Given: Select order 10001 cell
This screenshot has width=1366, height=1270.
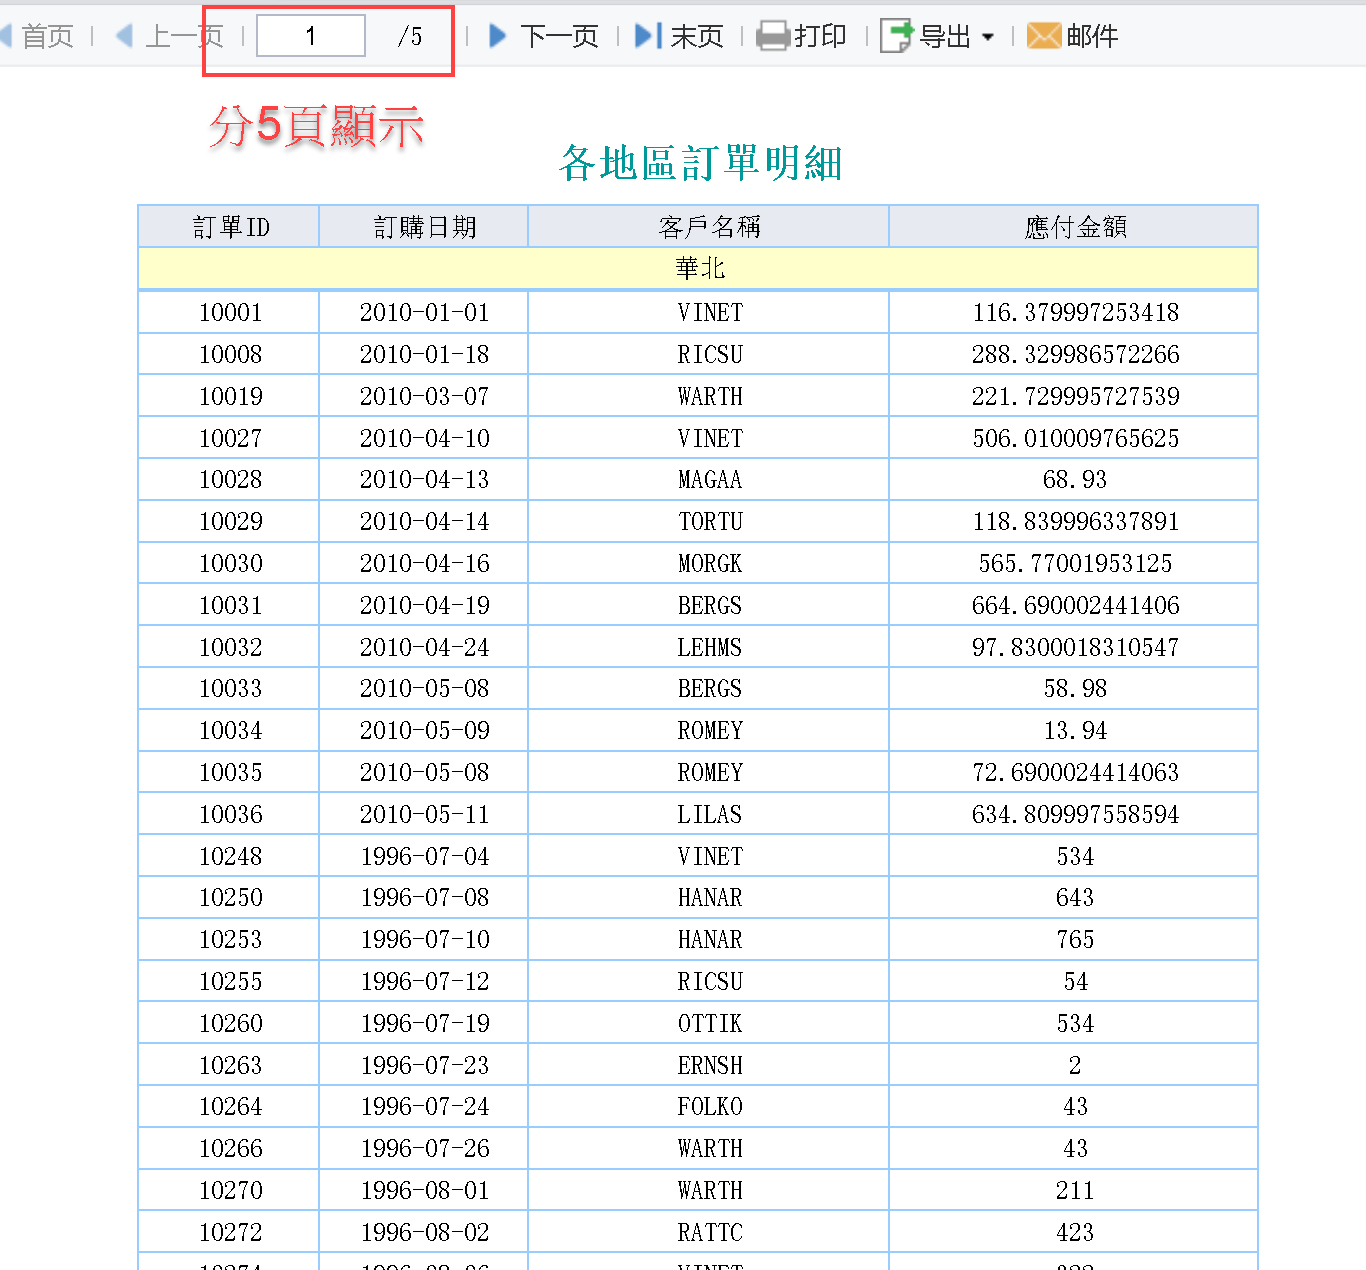Looking at the screenshot, I should click(229, 312).
